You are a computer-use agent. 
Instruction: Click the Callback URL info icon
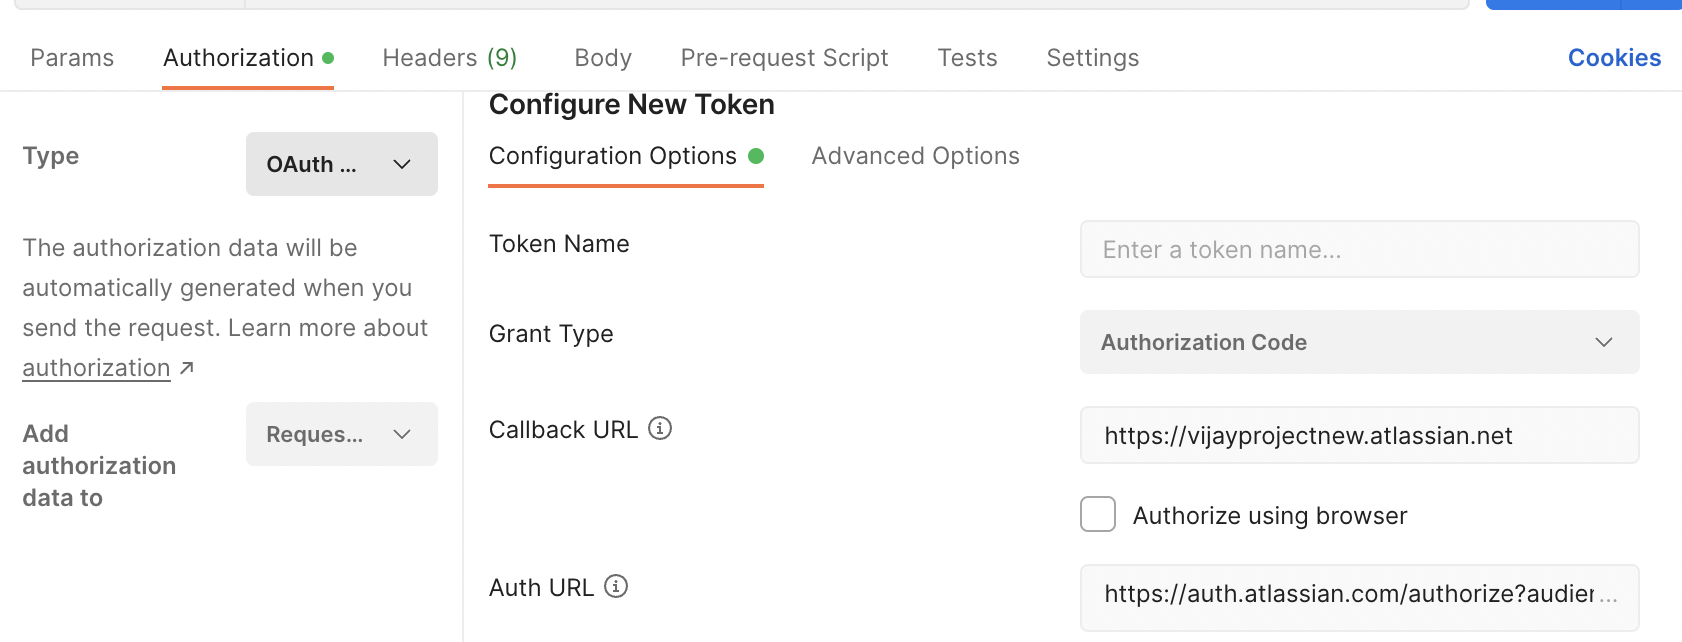(660, 429)
